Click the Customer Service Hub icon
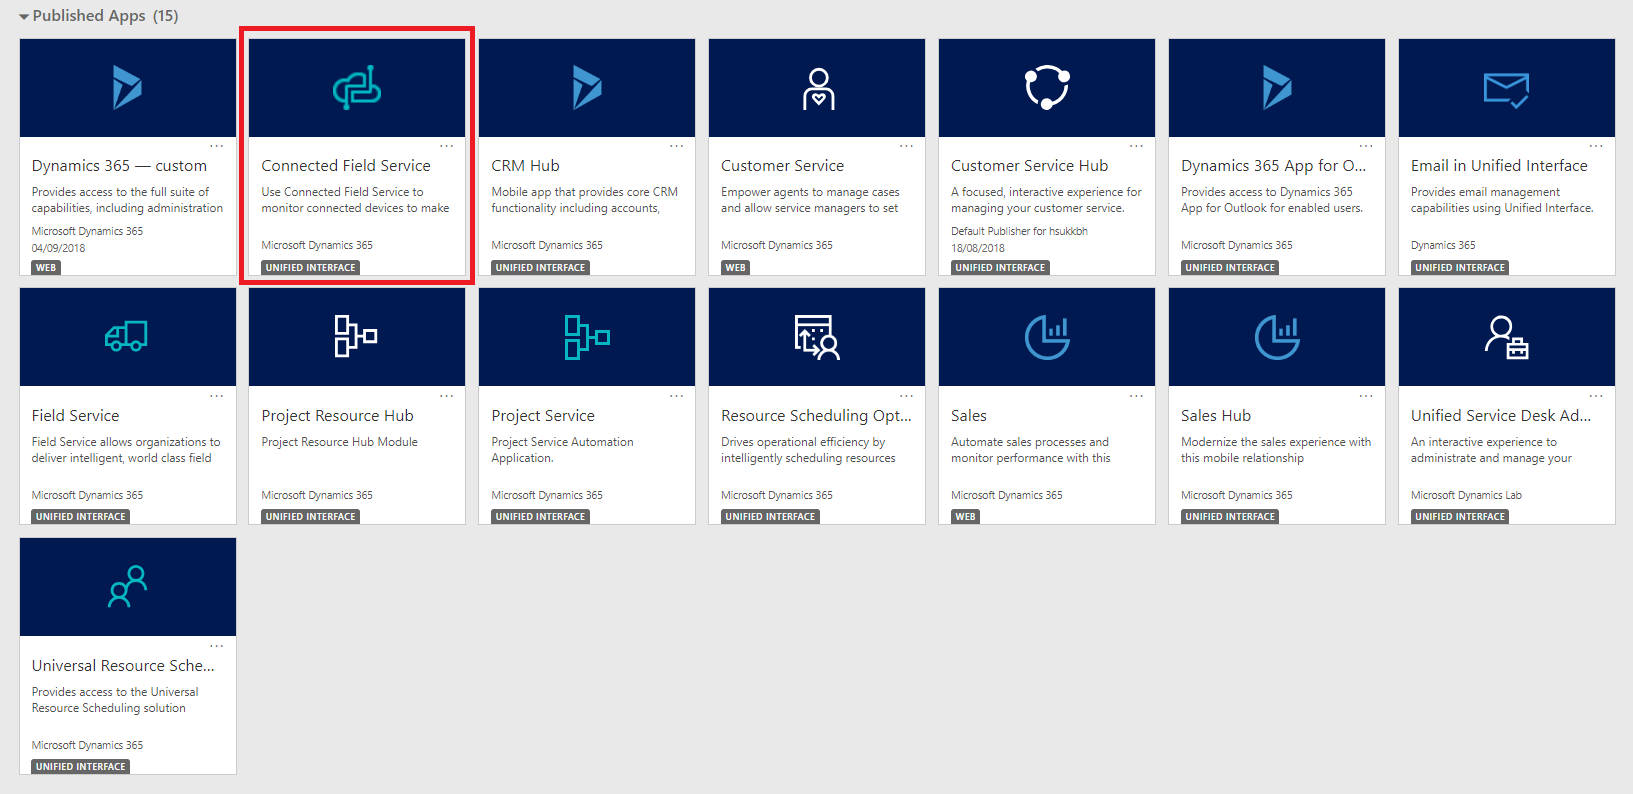 1047,88
